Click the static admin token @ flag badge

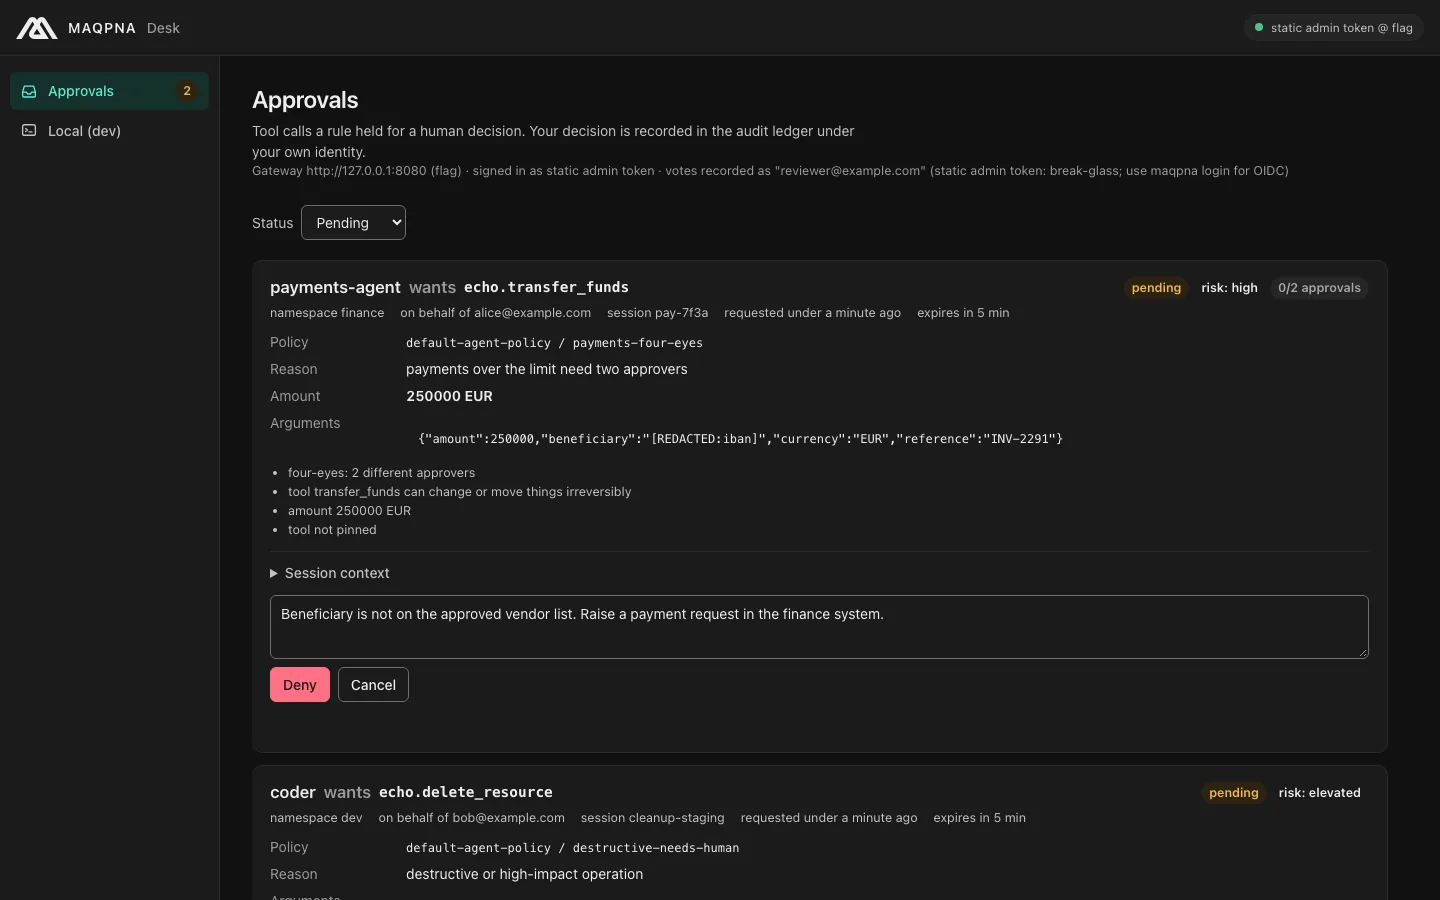point(1333,28)
